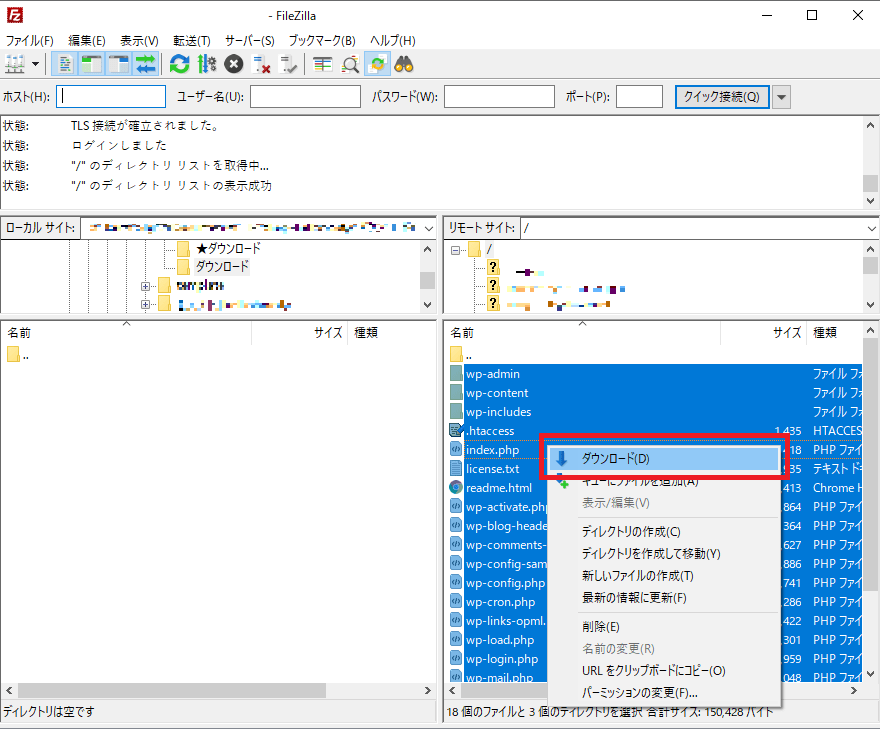Click the green refresh file list icon

point(179,64)
